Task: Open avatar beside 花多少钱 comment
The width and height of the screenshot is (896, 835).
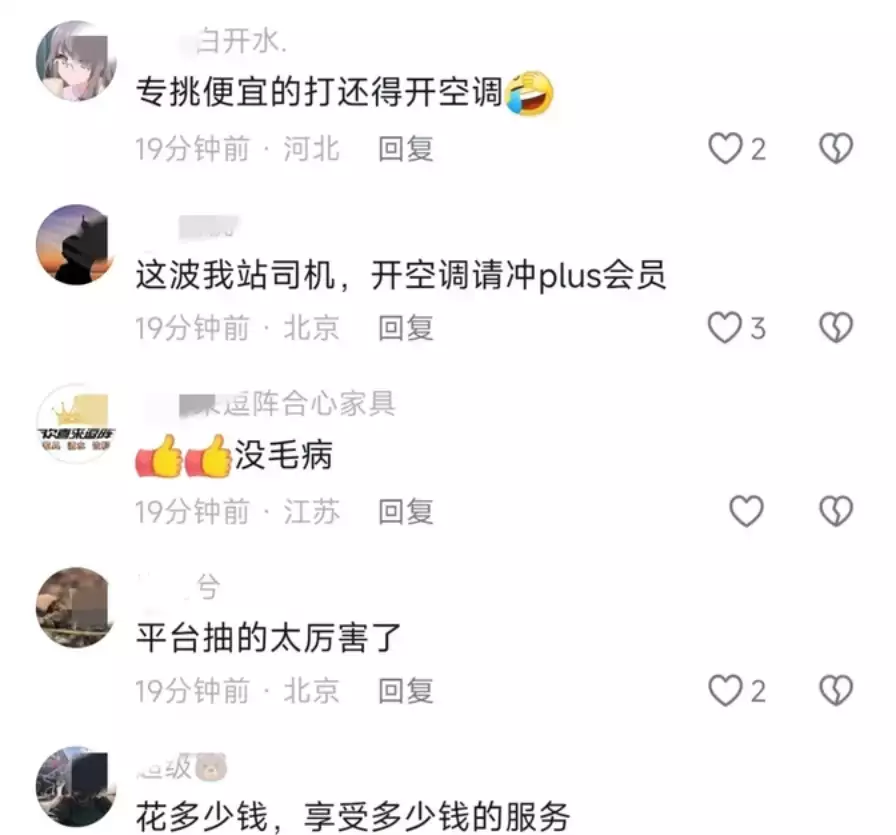Action: click(x=76, y=787)
